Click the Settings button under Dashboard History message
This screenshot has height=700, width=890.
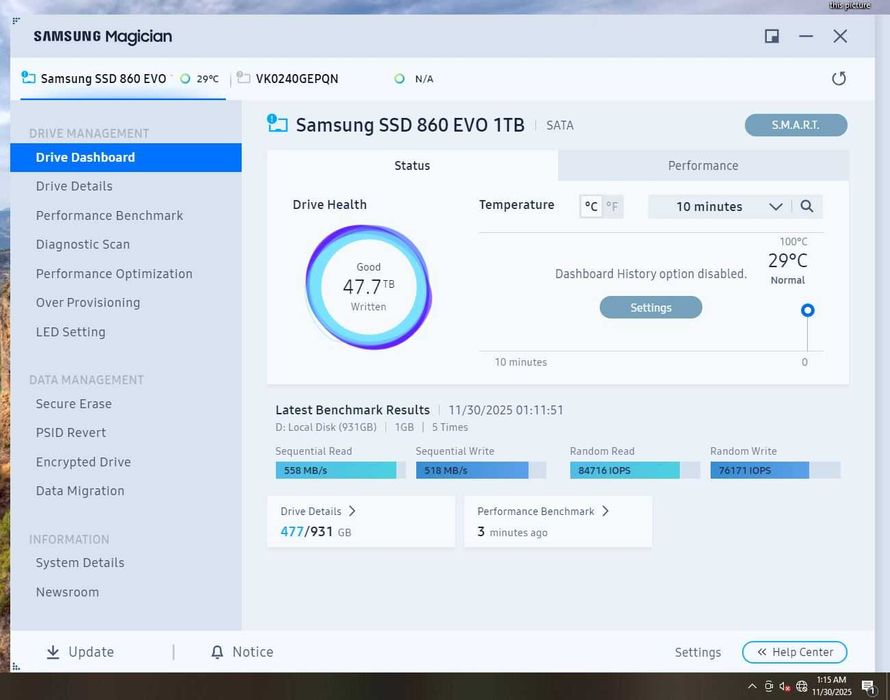pyautogui.click(x=650, y=307)
